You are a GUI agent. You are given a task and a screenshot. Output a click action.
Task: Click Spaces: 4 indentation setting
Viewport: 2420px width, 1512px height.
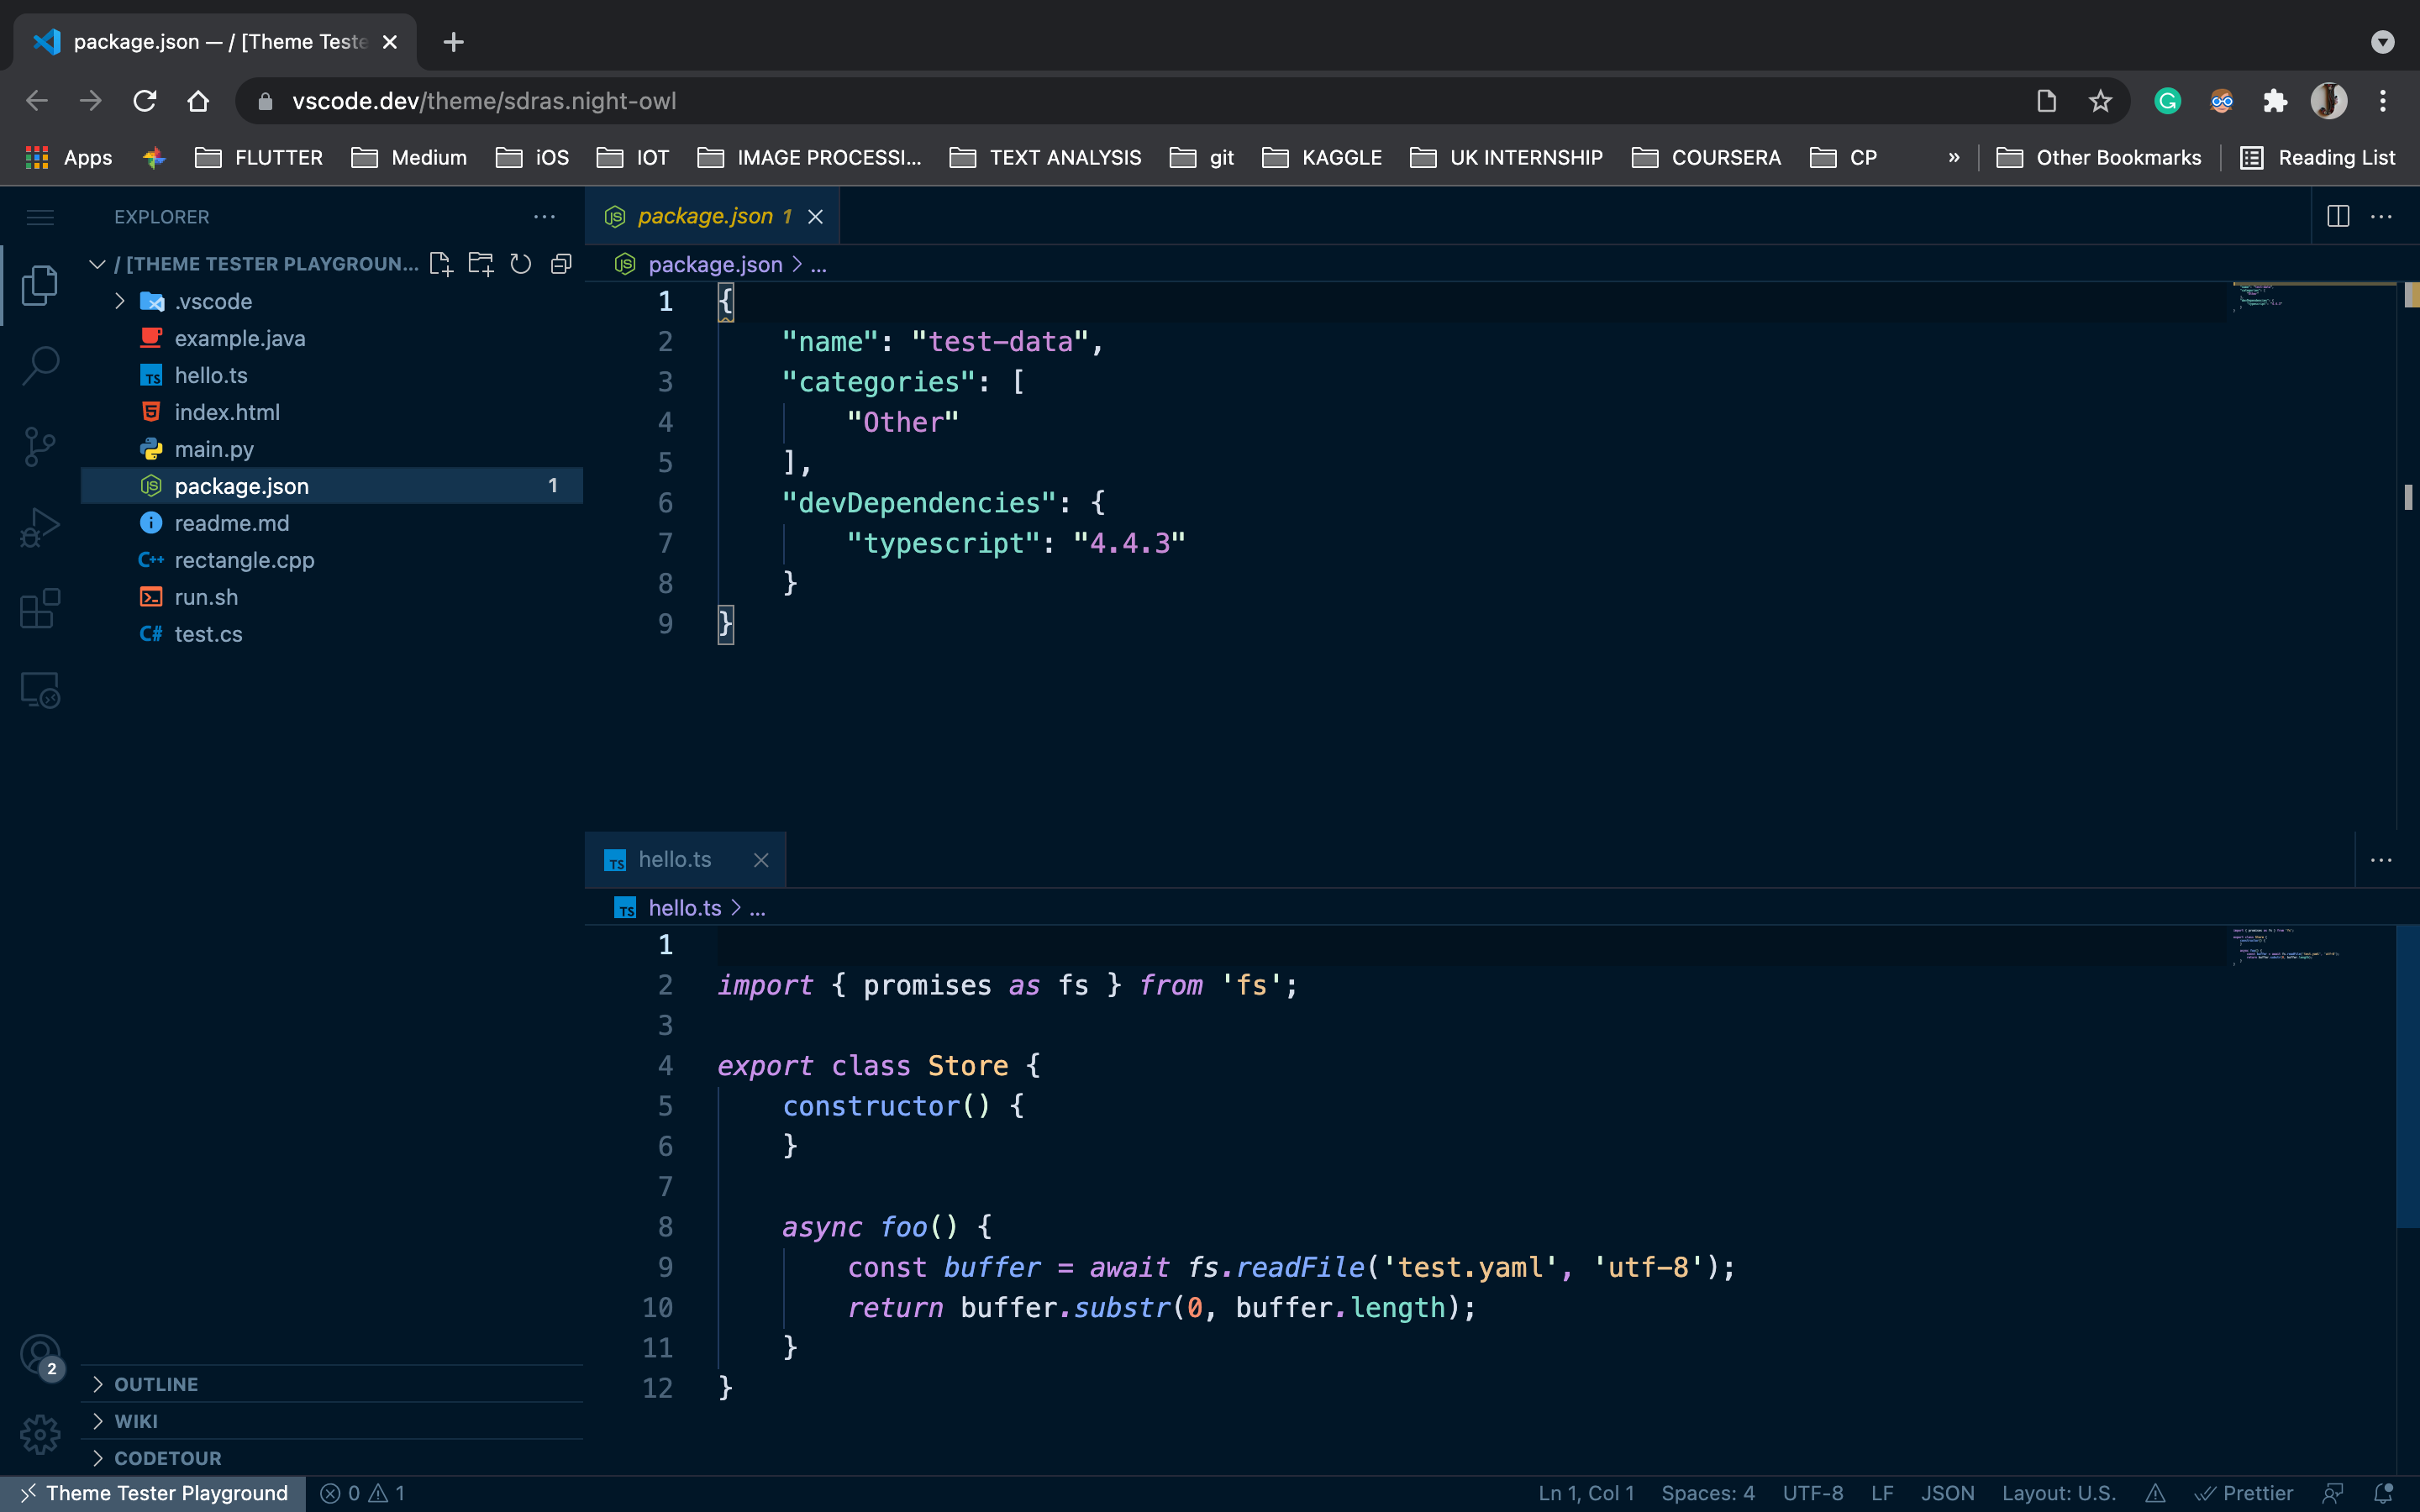tap(1707, 1493)
